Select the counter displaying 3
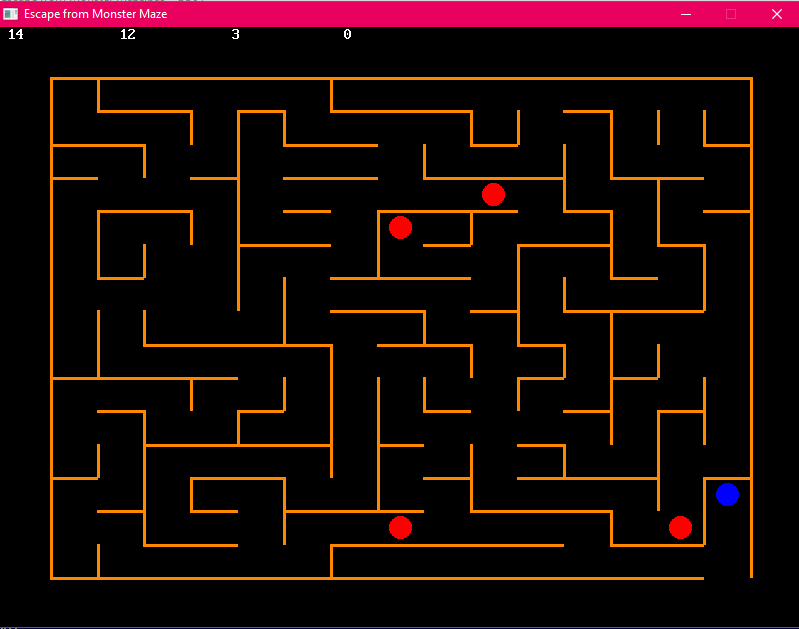This screenshot has height=629, width=799. [x=236, y=35]
